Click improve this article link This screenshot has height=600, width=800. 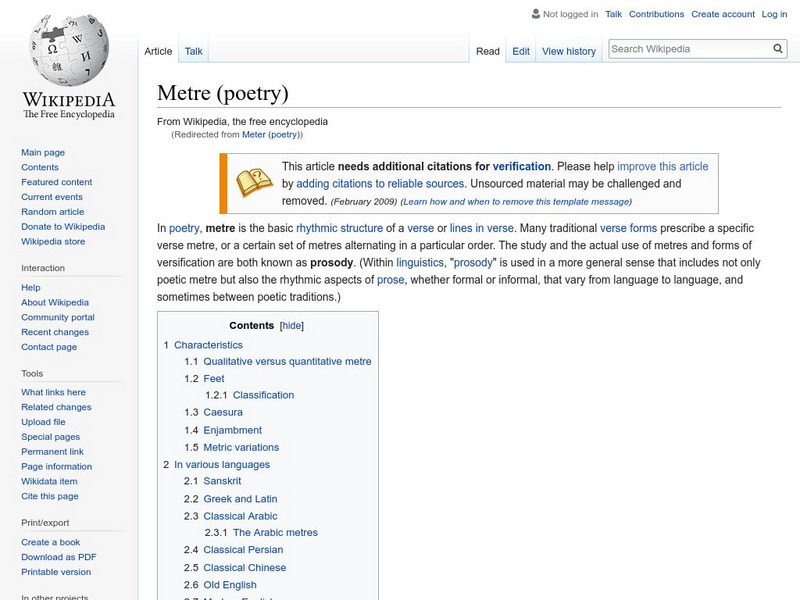coord(663,166)
